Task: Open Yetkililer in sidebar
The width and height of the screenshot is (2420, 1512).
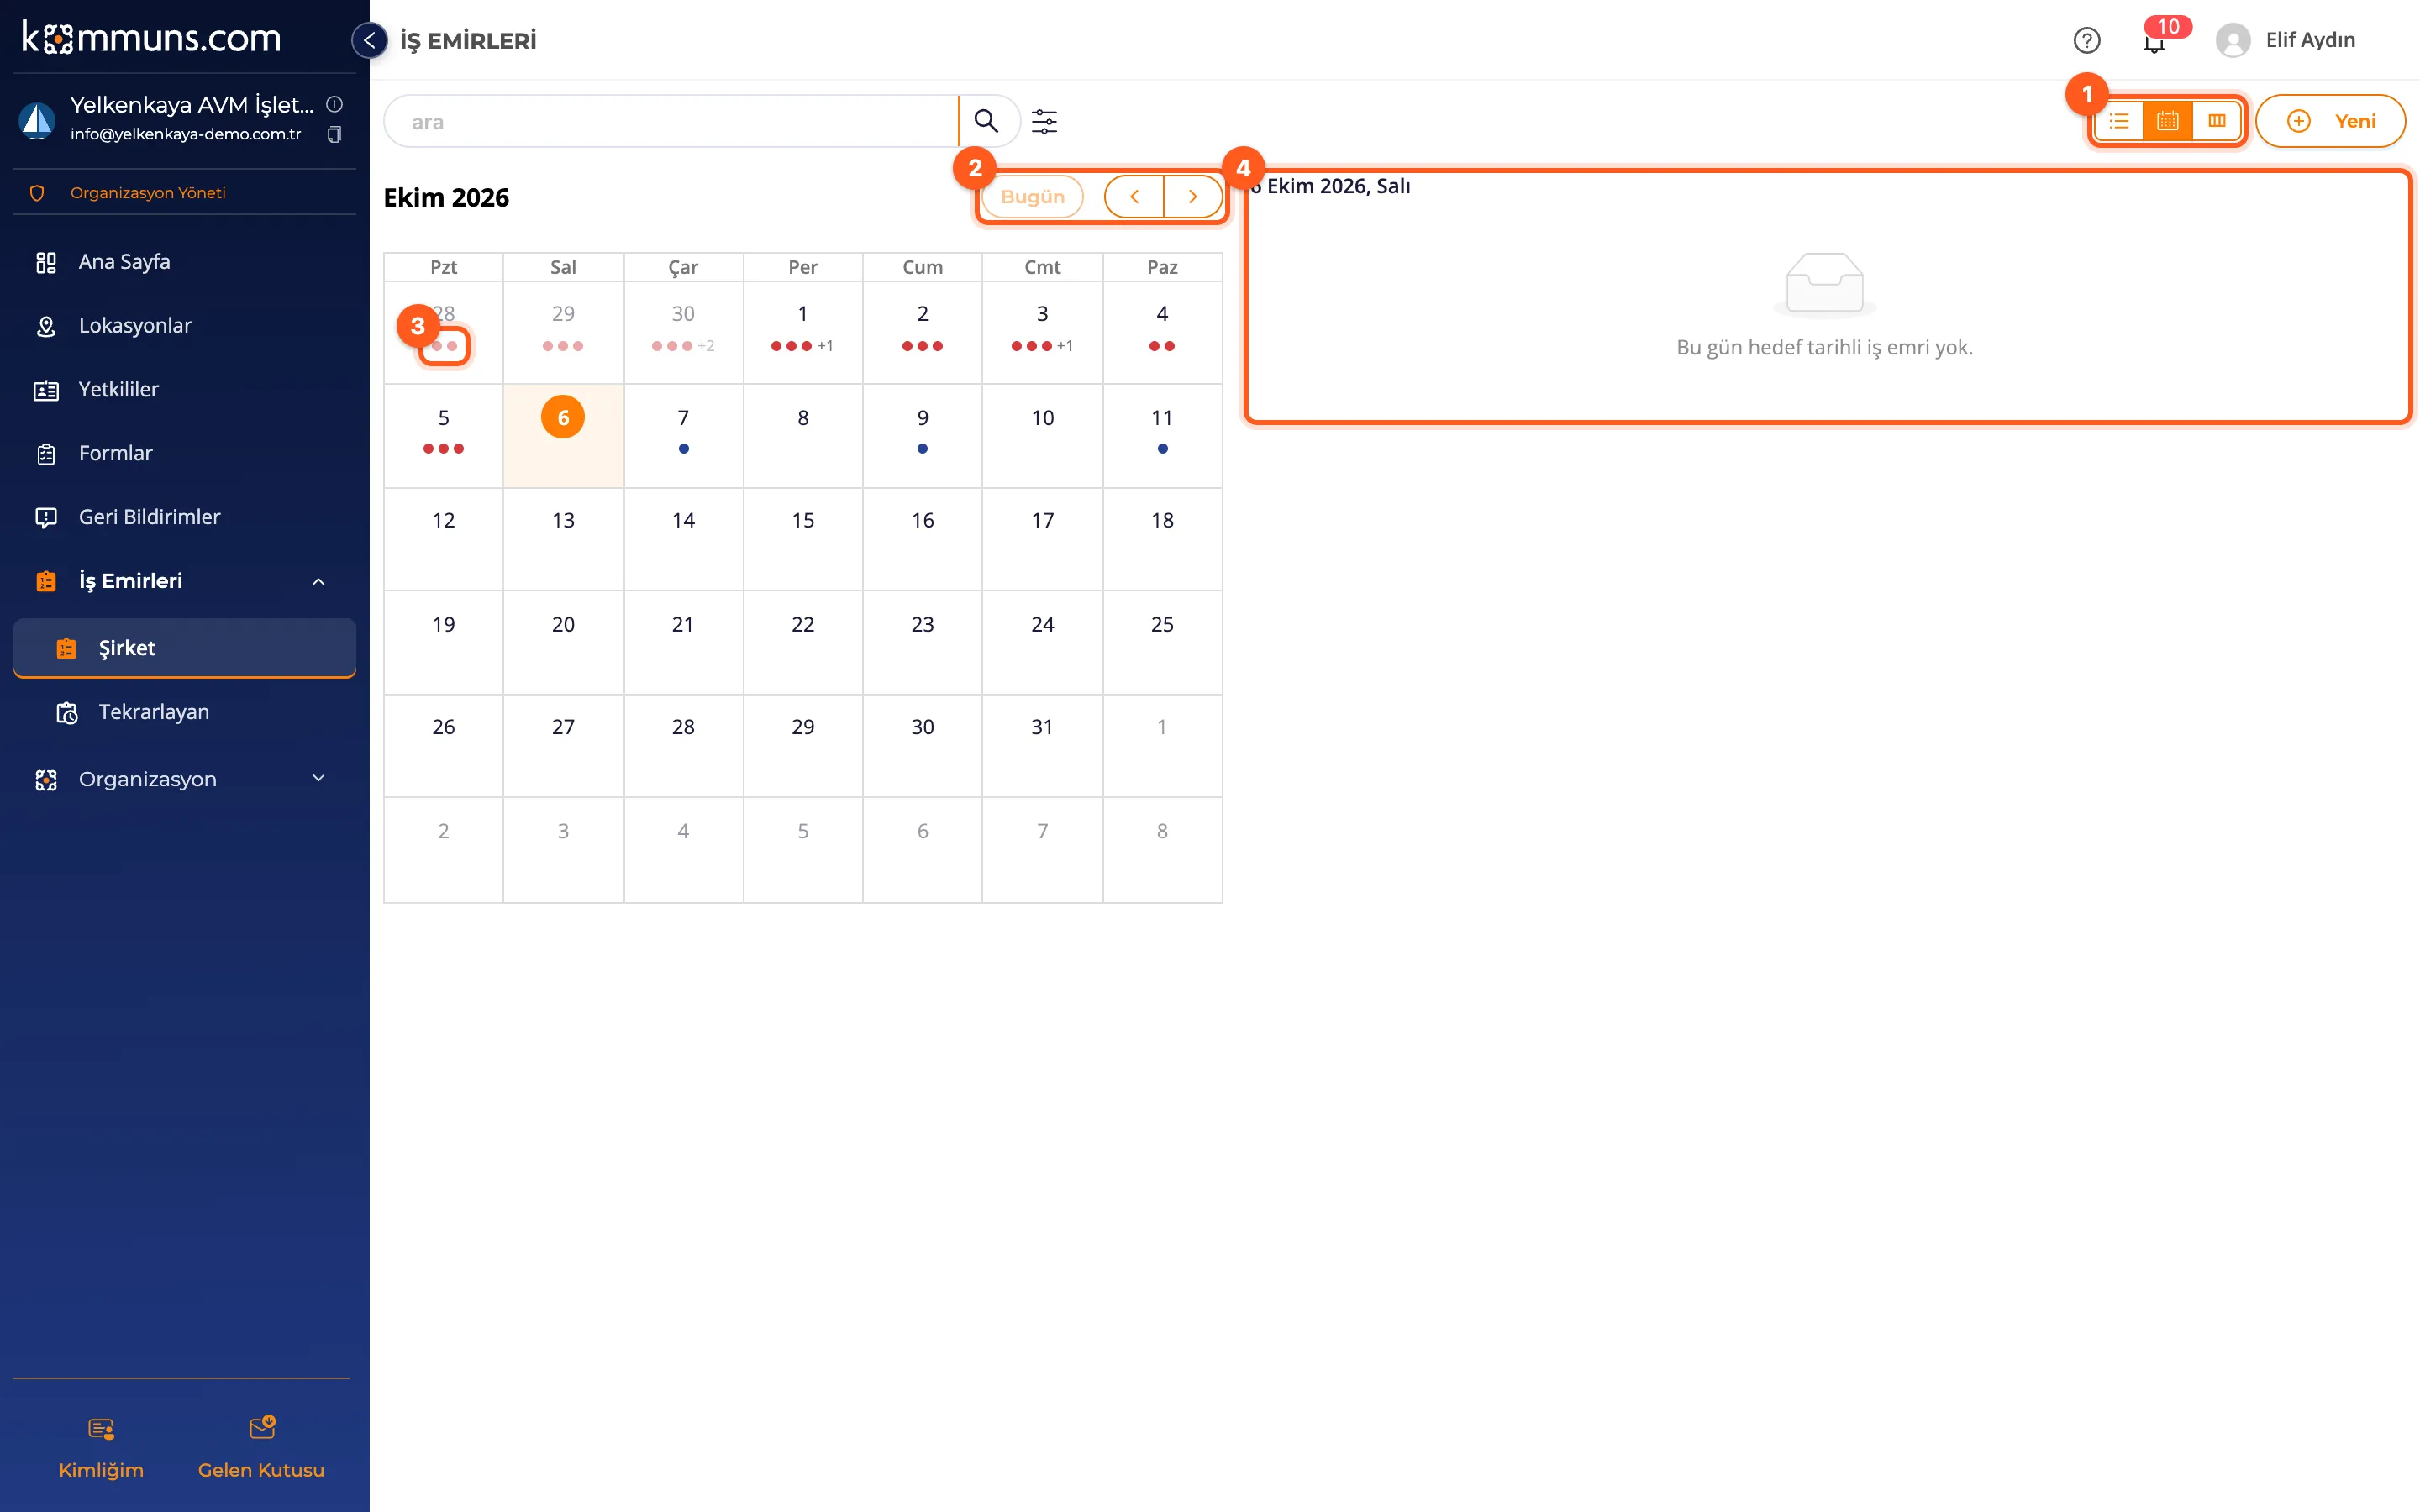Action: tap(184, 390)
